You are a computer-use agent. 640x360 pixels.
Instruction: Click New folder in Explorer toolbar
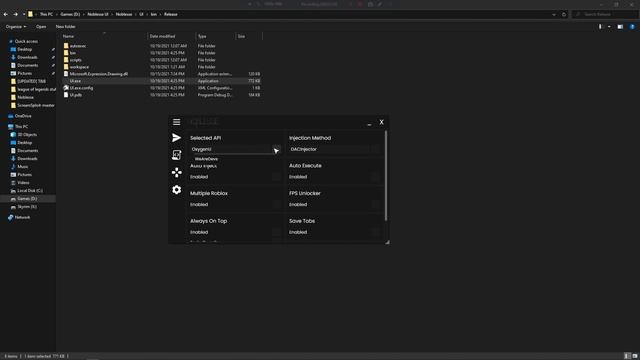coord(65,27)
